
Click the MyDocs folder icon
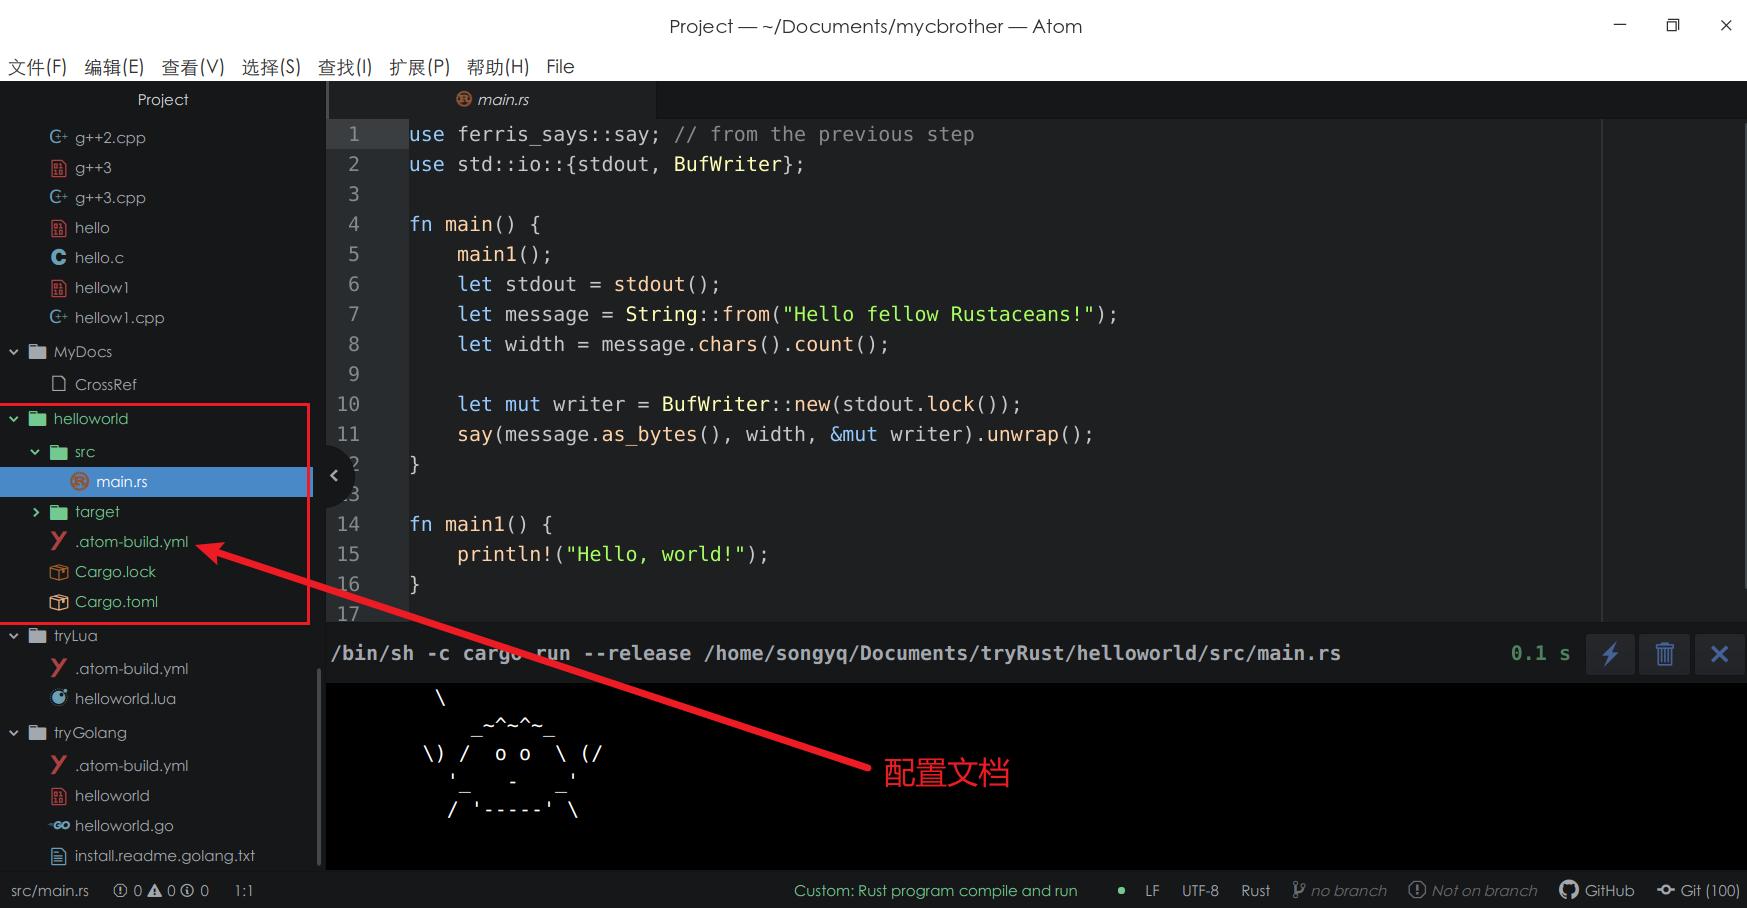[x=38, y=351]
